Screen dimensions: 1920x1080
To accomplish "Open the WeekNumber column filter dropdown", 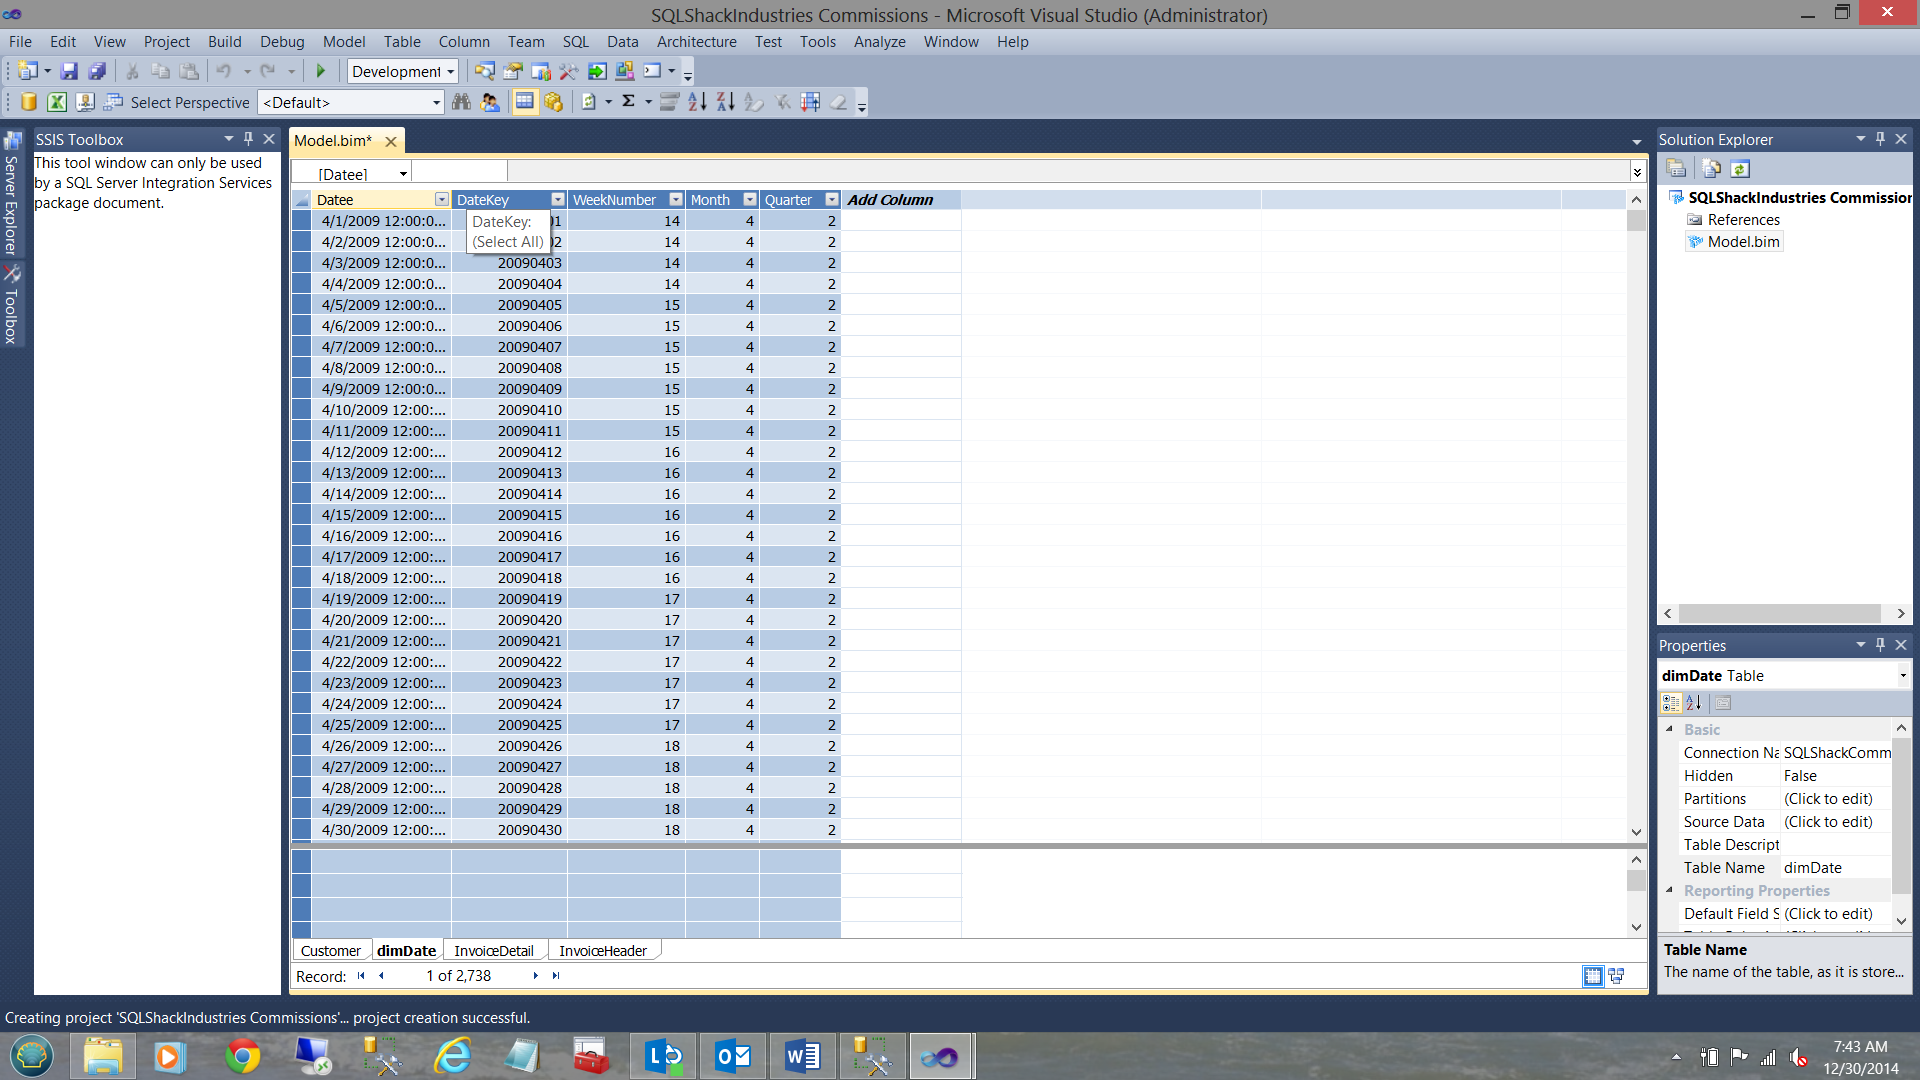I will pos(676,200).
